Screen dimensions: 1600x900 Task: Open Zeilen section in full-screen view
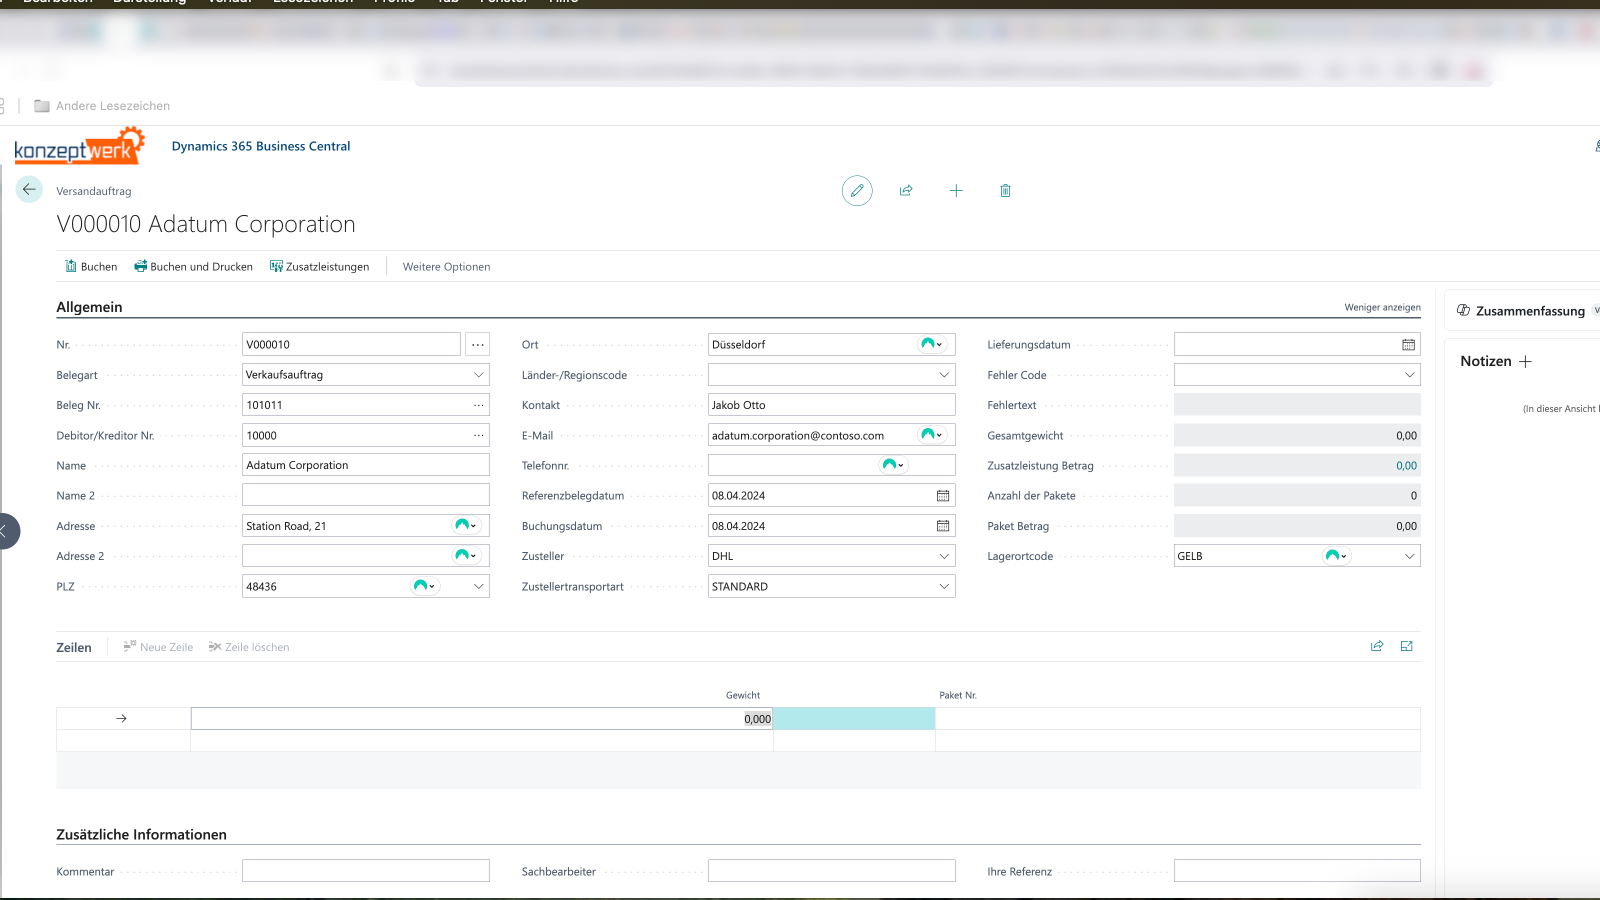pyautogui.click(x=1406, y=647)
